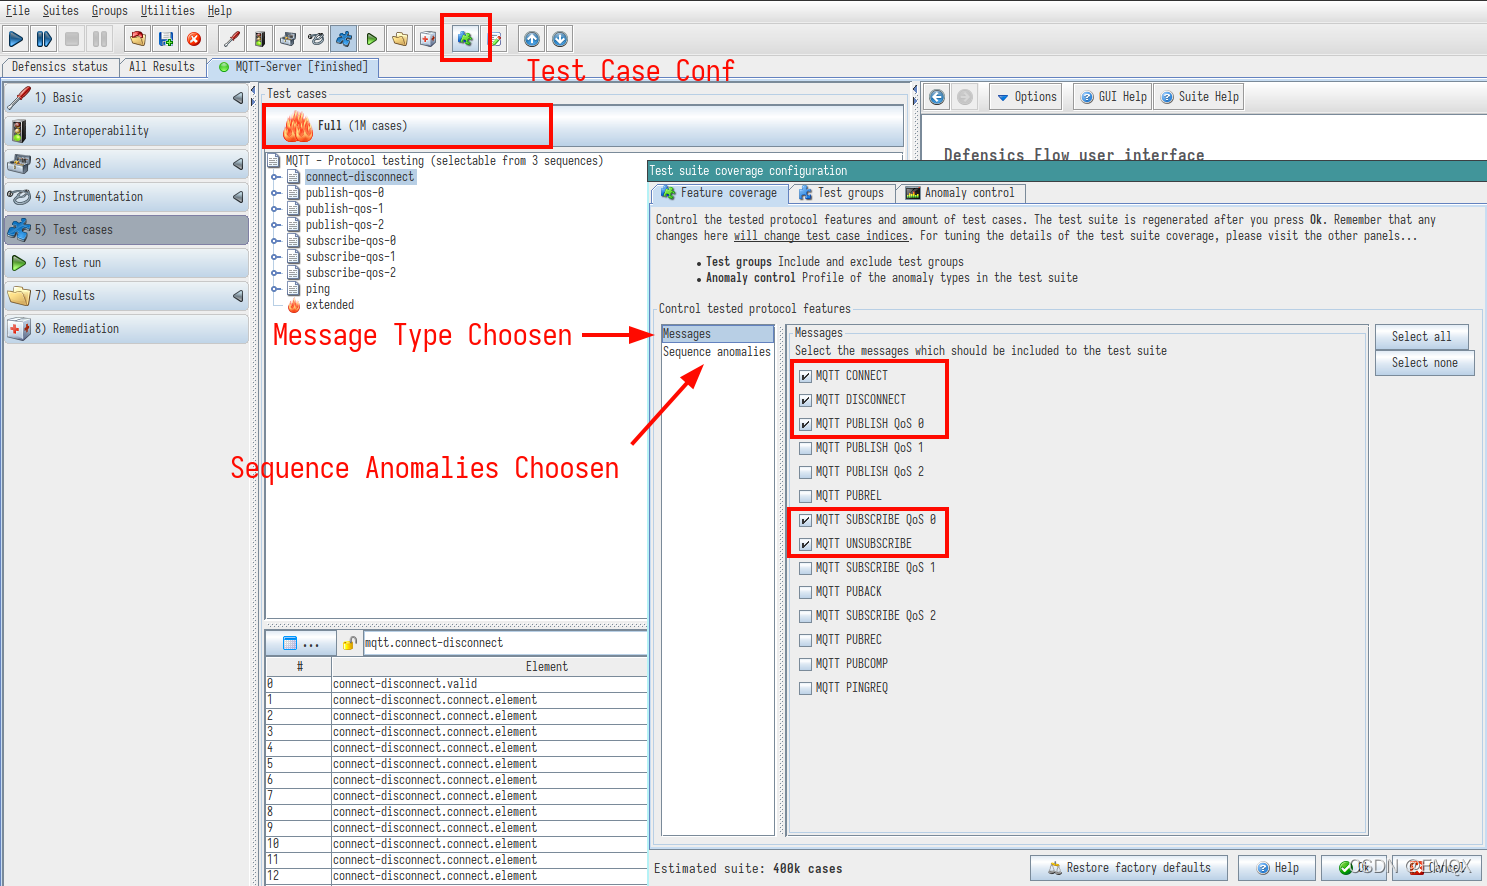Click the save suite toolbar icon
Screen dimensions: 1487x886
point(166,39)
